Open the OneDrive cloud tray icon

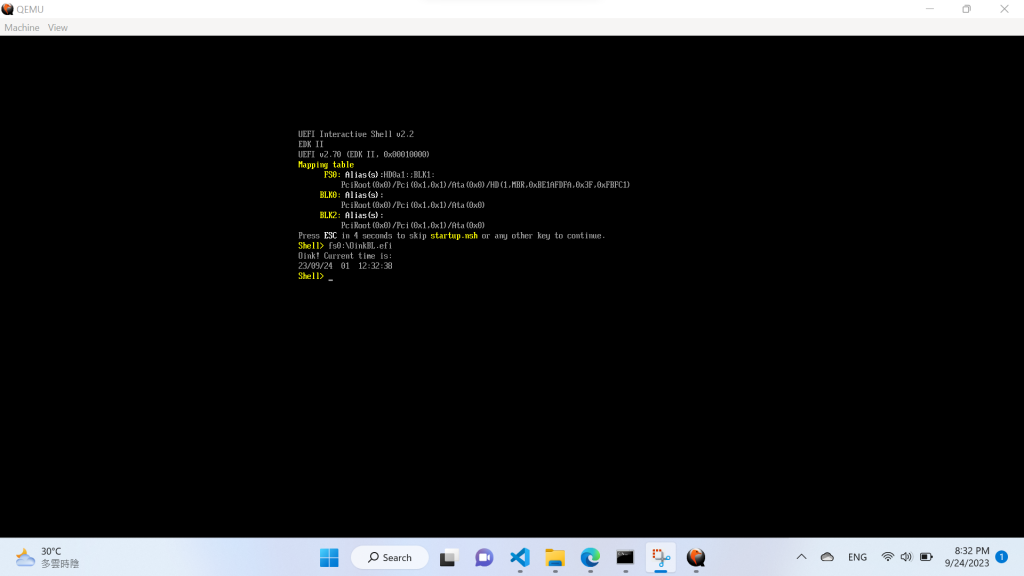pyautogui.click(x=827, y=557)
